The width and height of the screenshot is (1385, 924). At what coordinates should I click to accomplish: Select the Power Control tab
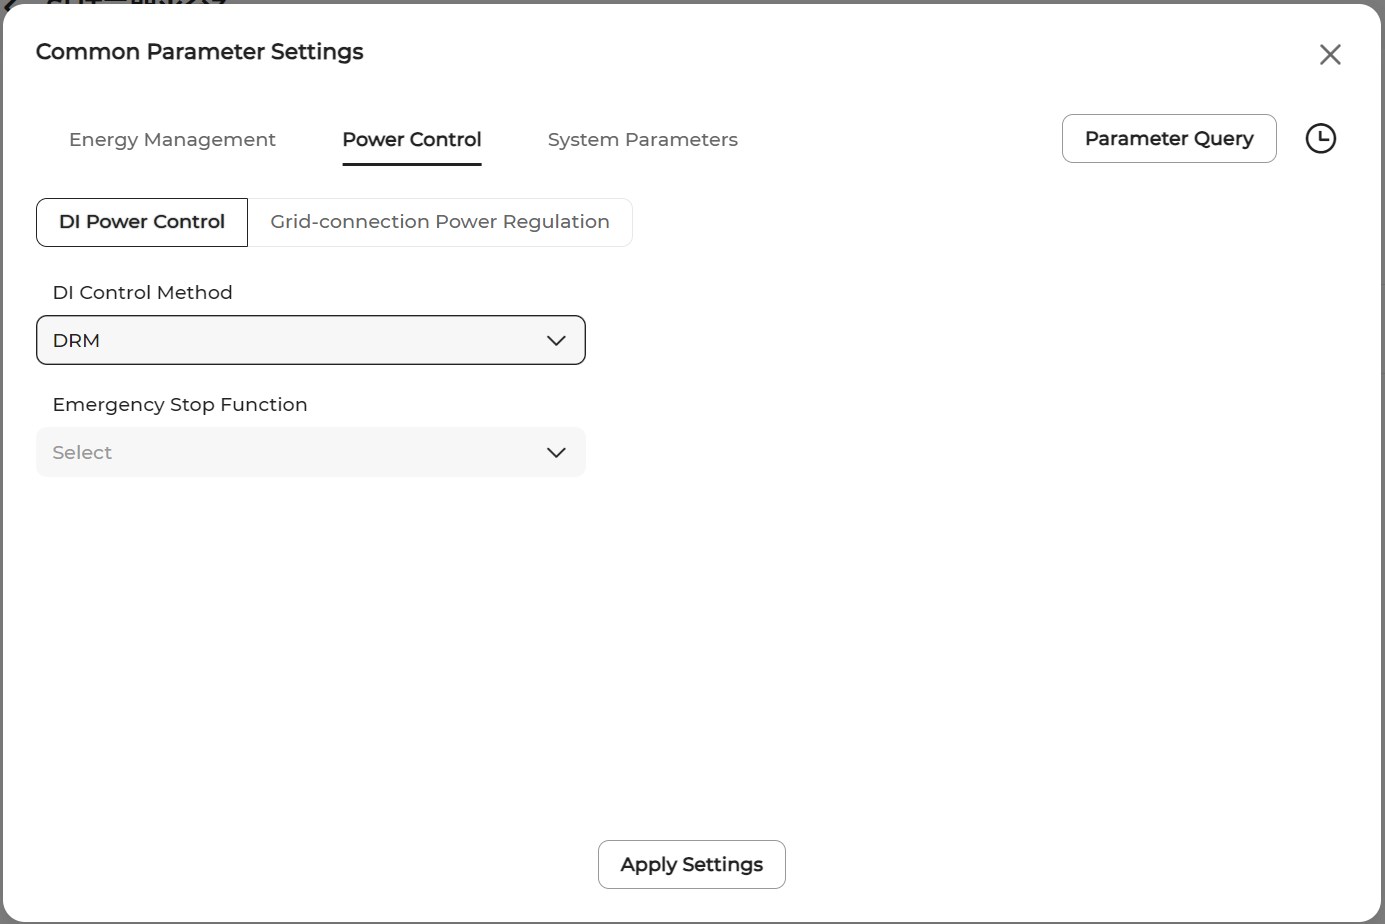coord(411,139)
